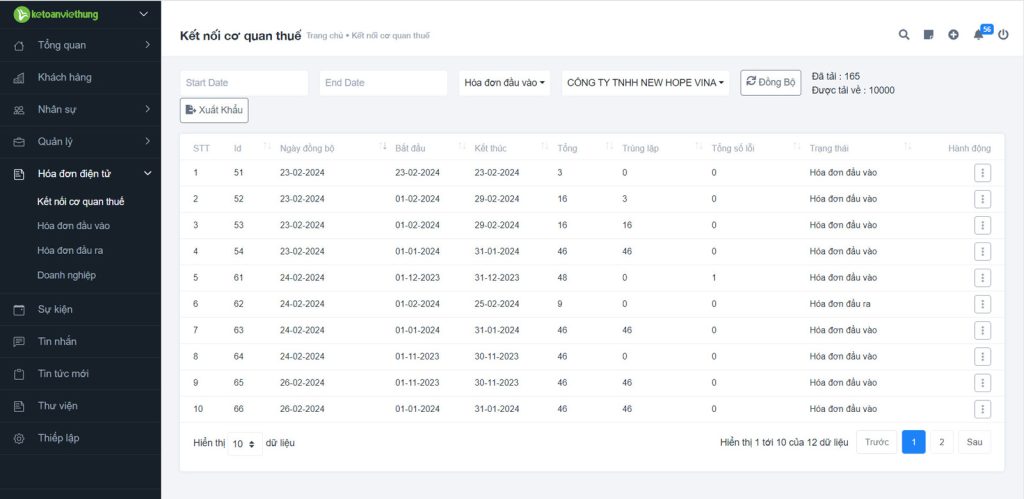Open action menu for row Id 61
Image resolution: width=1024 pixels, height=499 pixels.
[x=982, y=278]
